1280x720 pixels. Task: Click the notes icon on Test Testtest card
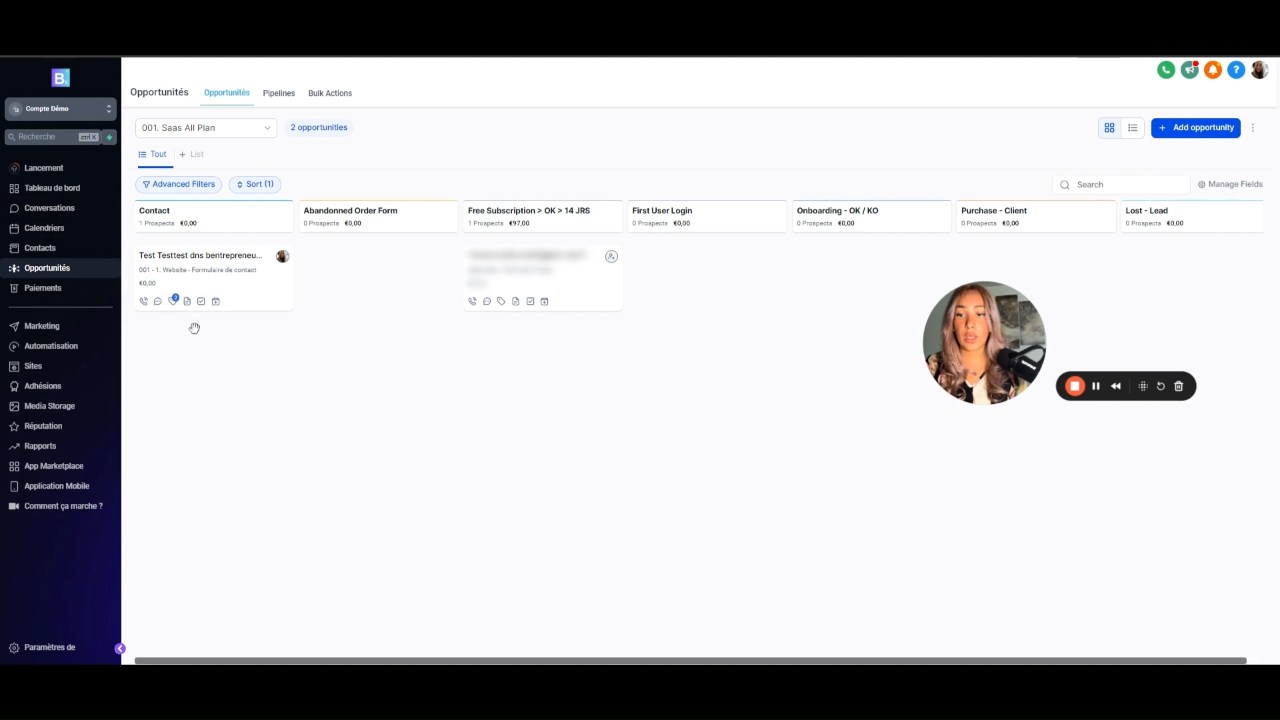click(187, 301)
